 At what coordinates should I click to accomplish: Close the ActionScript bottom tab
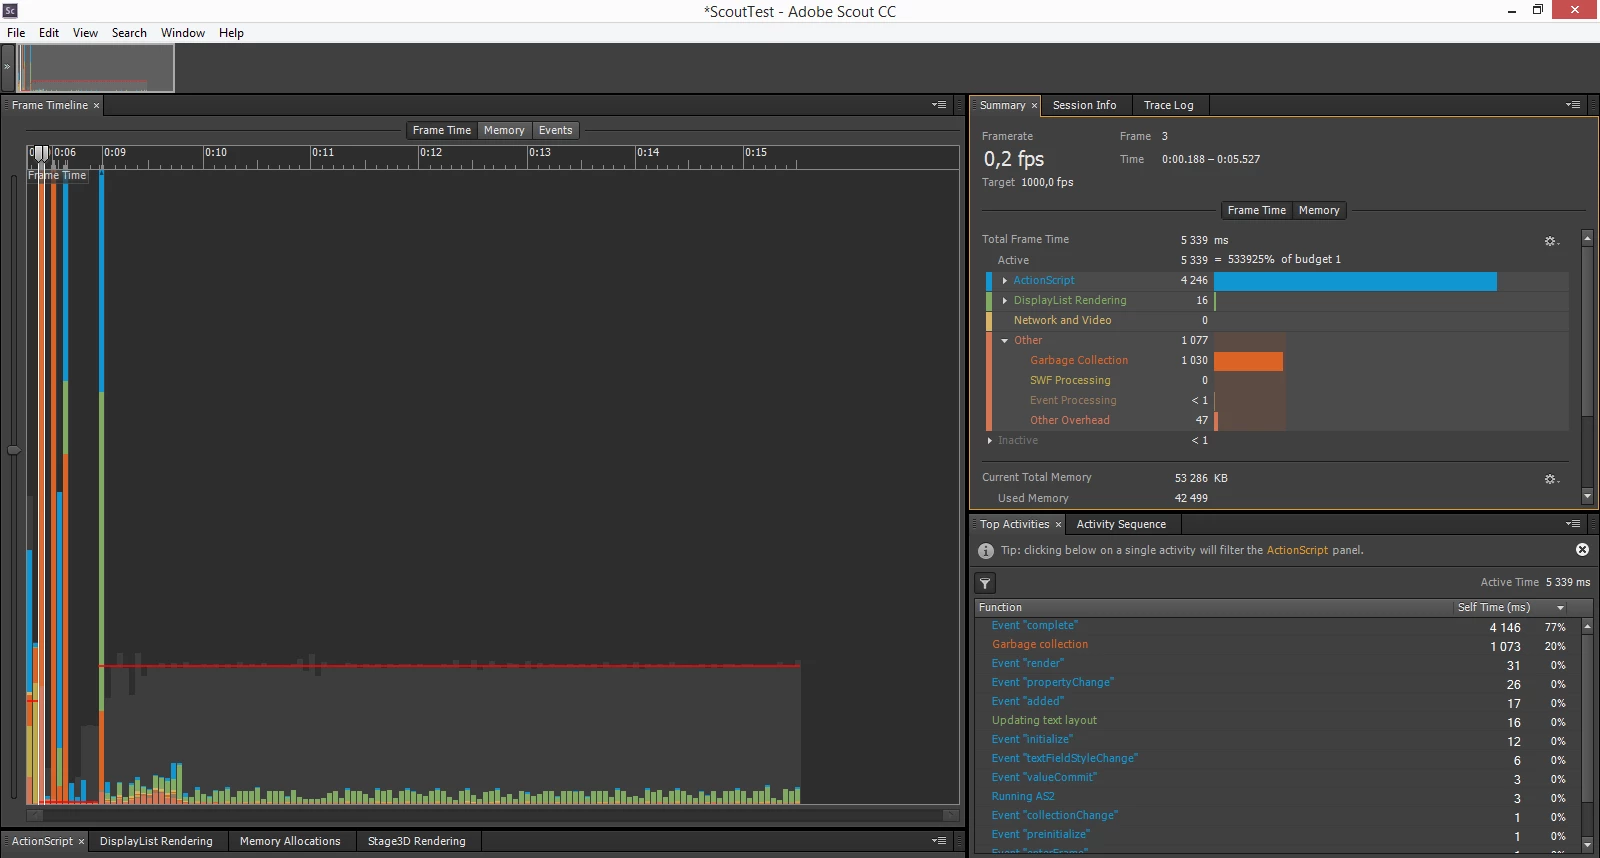pyautogui.click(x=81, y=841)
